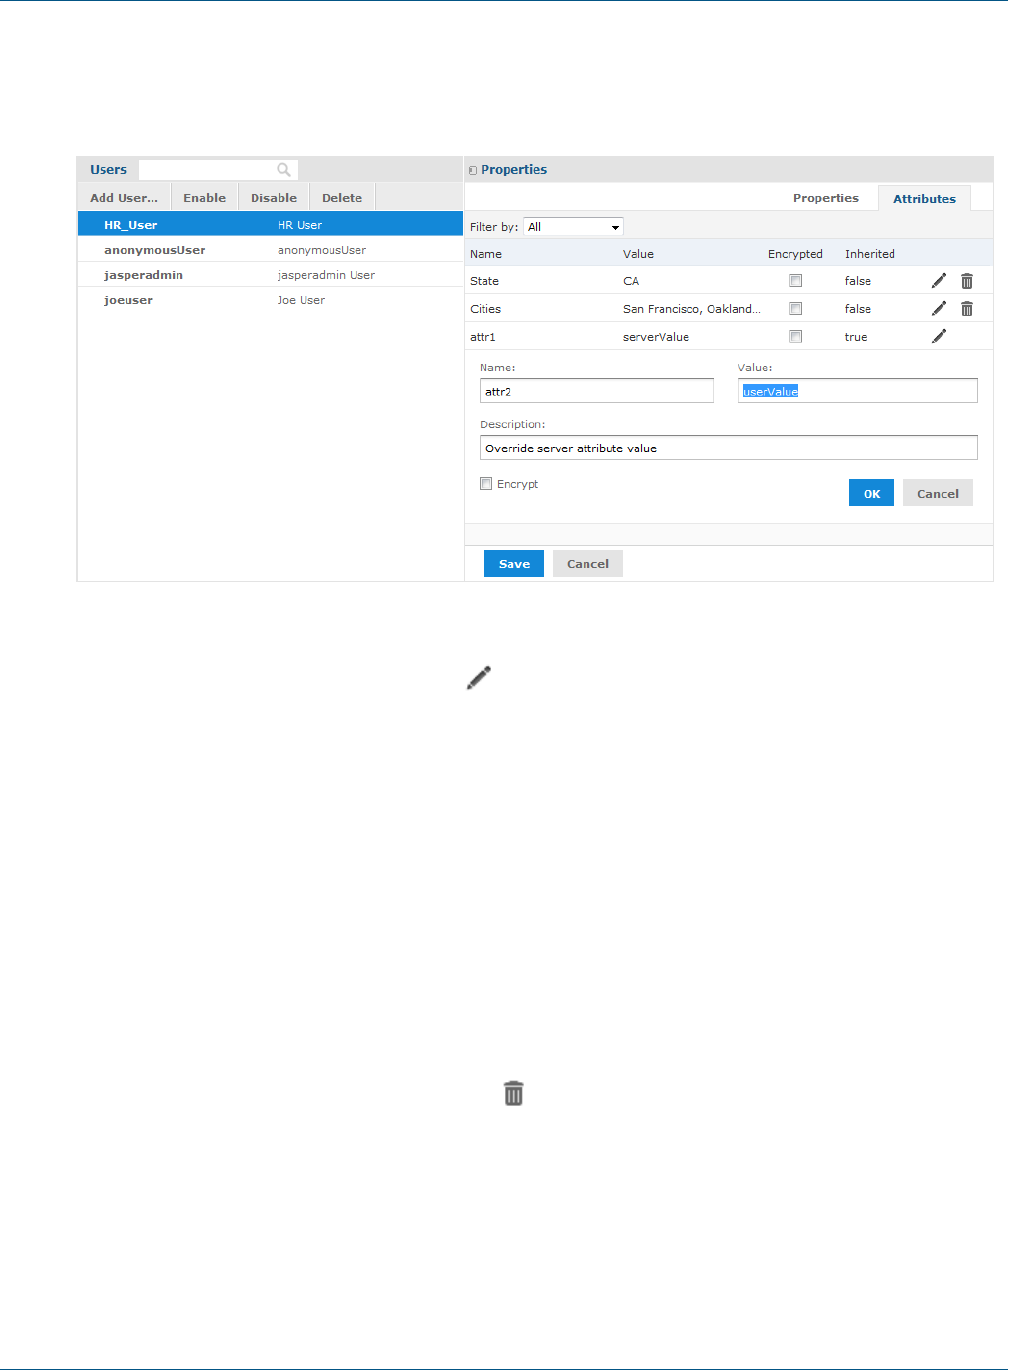The image size is (1009, 1370).
Task: Click the Name column header
Action: (486, 254)
